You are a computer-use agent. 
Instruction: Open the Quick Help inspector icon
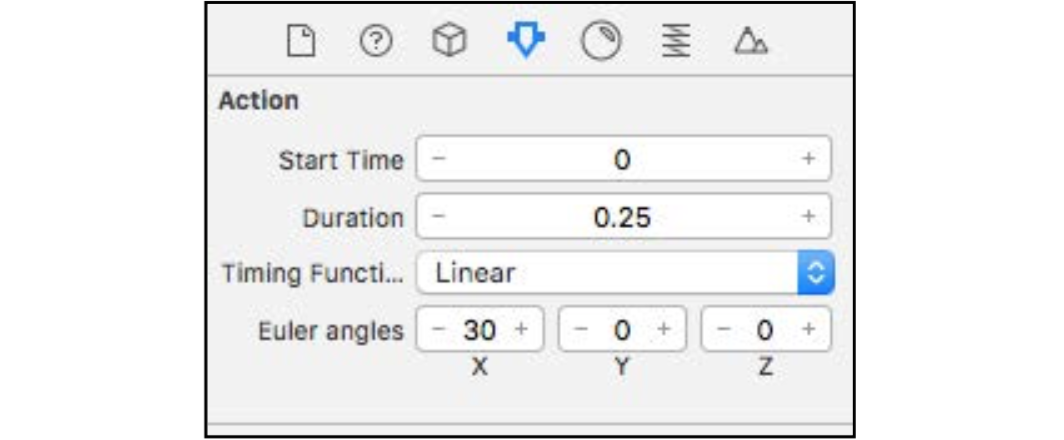click(x=375, y=42)
